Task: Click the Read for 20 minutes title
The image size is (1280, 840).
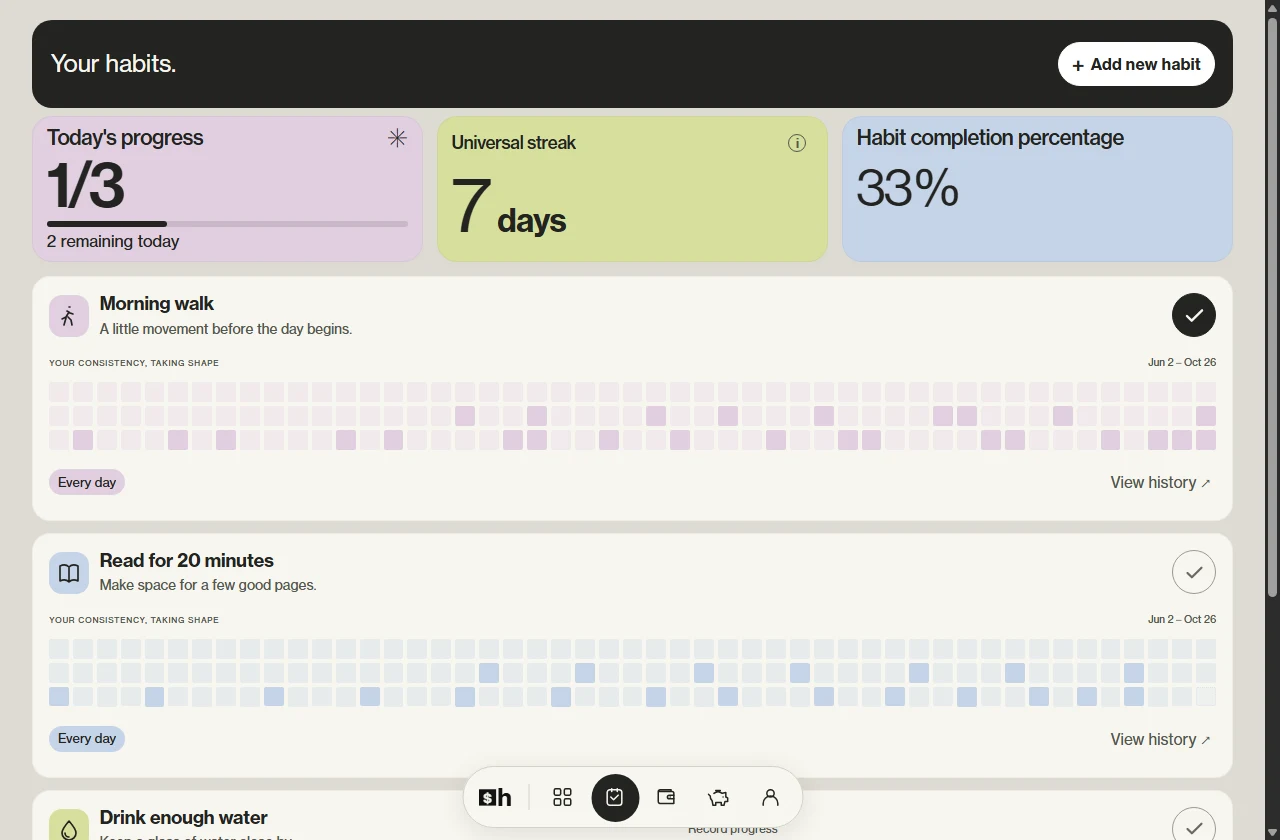Action: click(x=187, y=560)
